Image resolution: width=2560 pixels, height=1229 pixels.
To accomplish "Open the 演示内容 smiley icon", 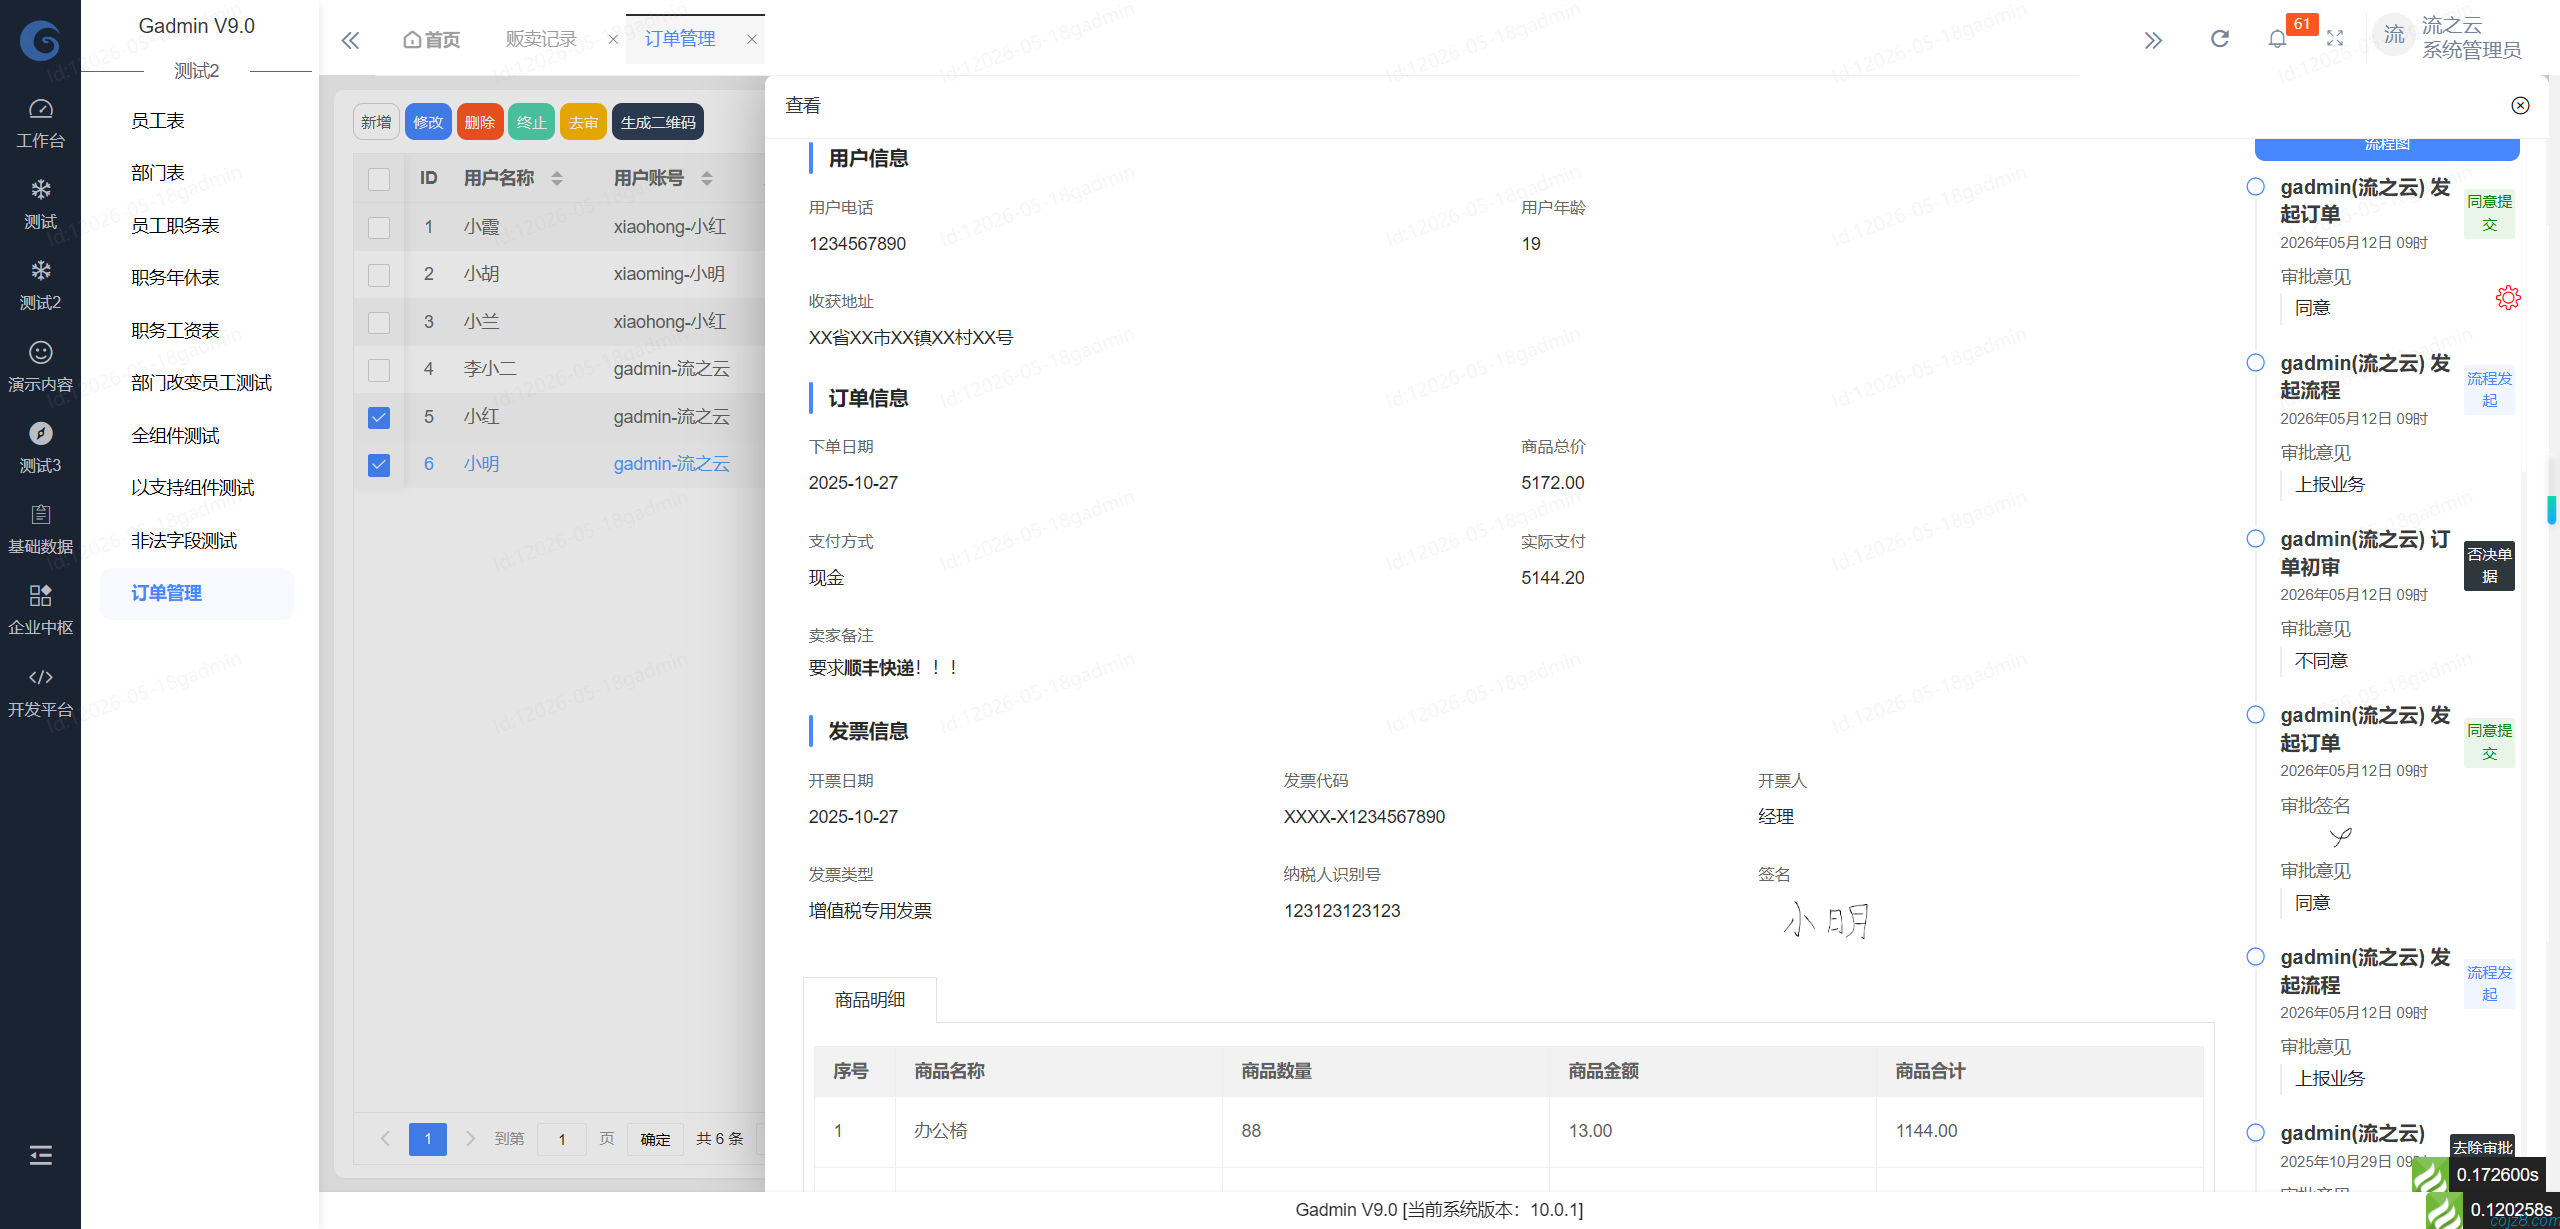I will click(x=40, y=352).
